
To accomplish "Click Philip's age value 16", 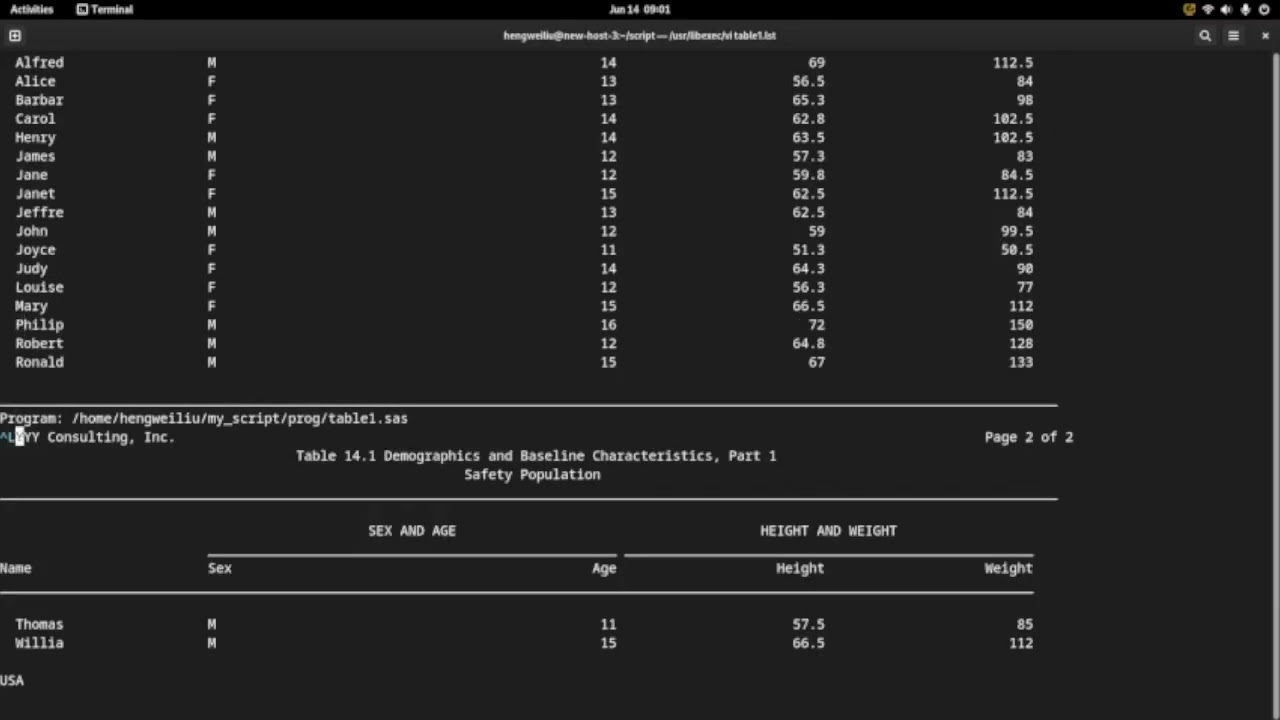I will (x=608, y=325).
